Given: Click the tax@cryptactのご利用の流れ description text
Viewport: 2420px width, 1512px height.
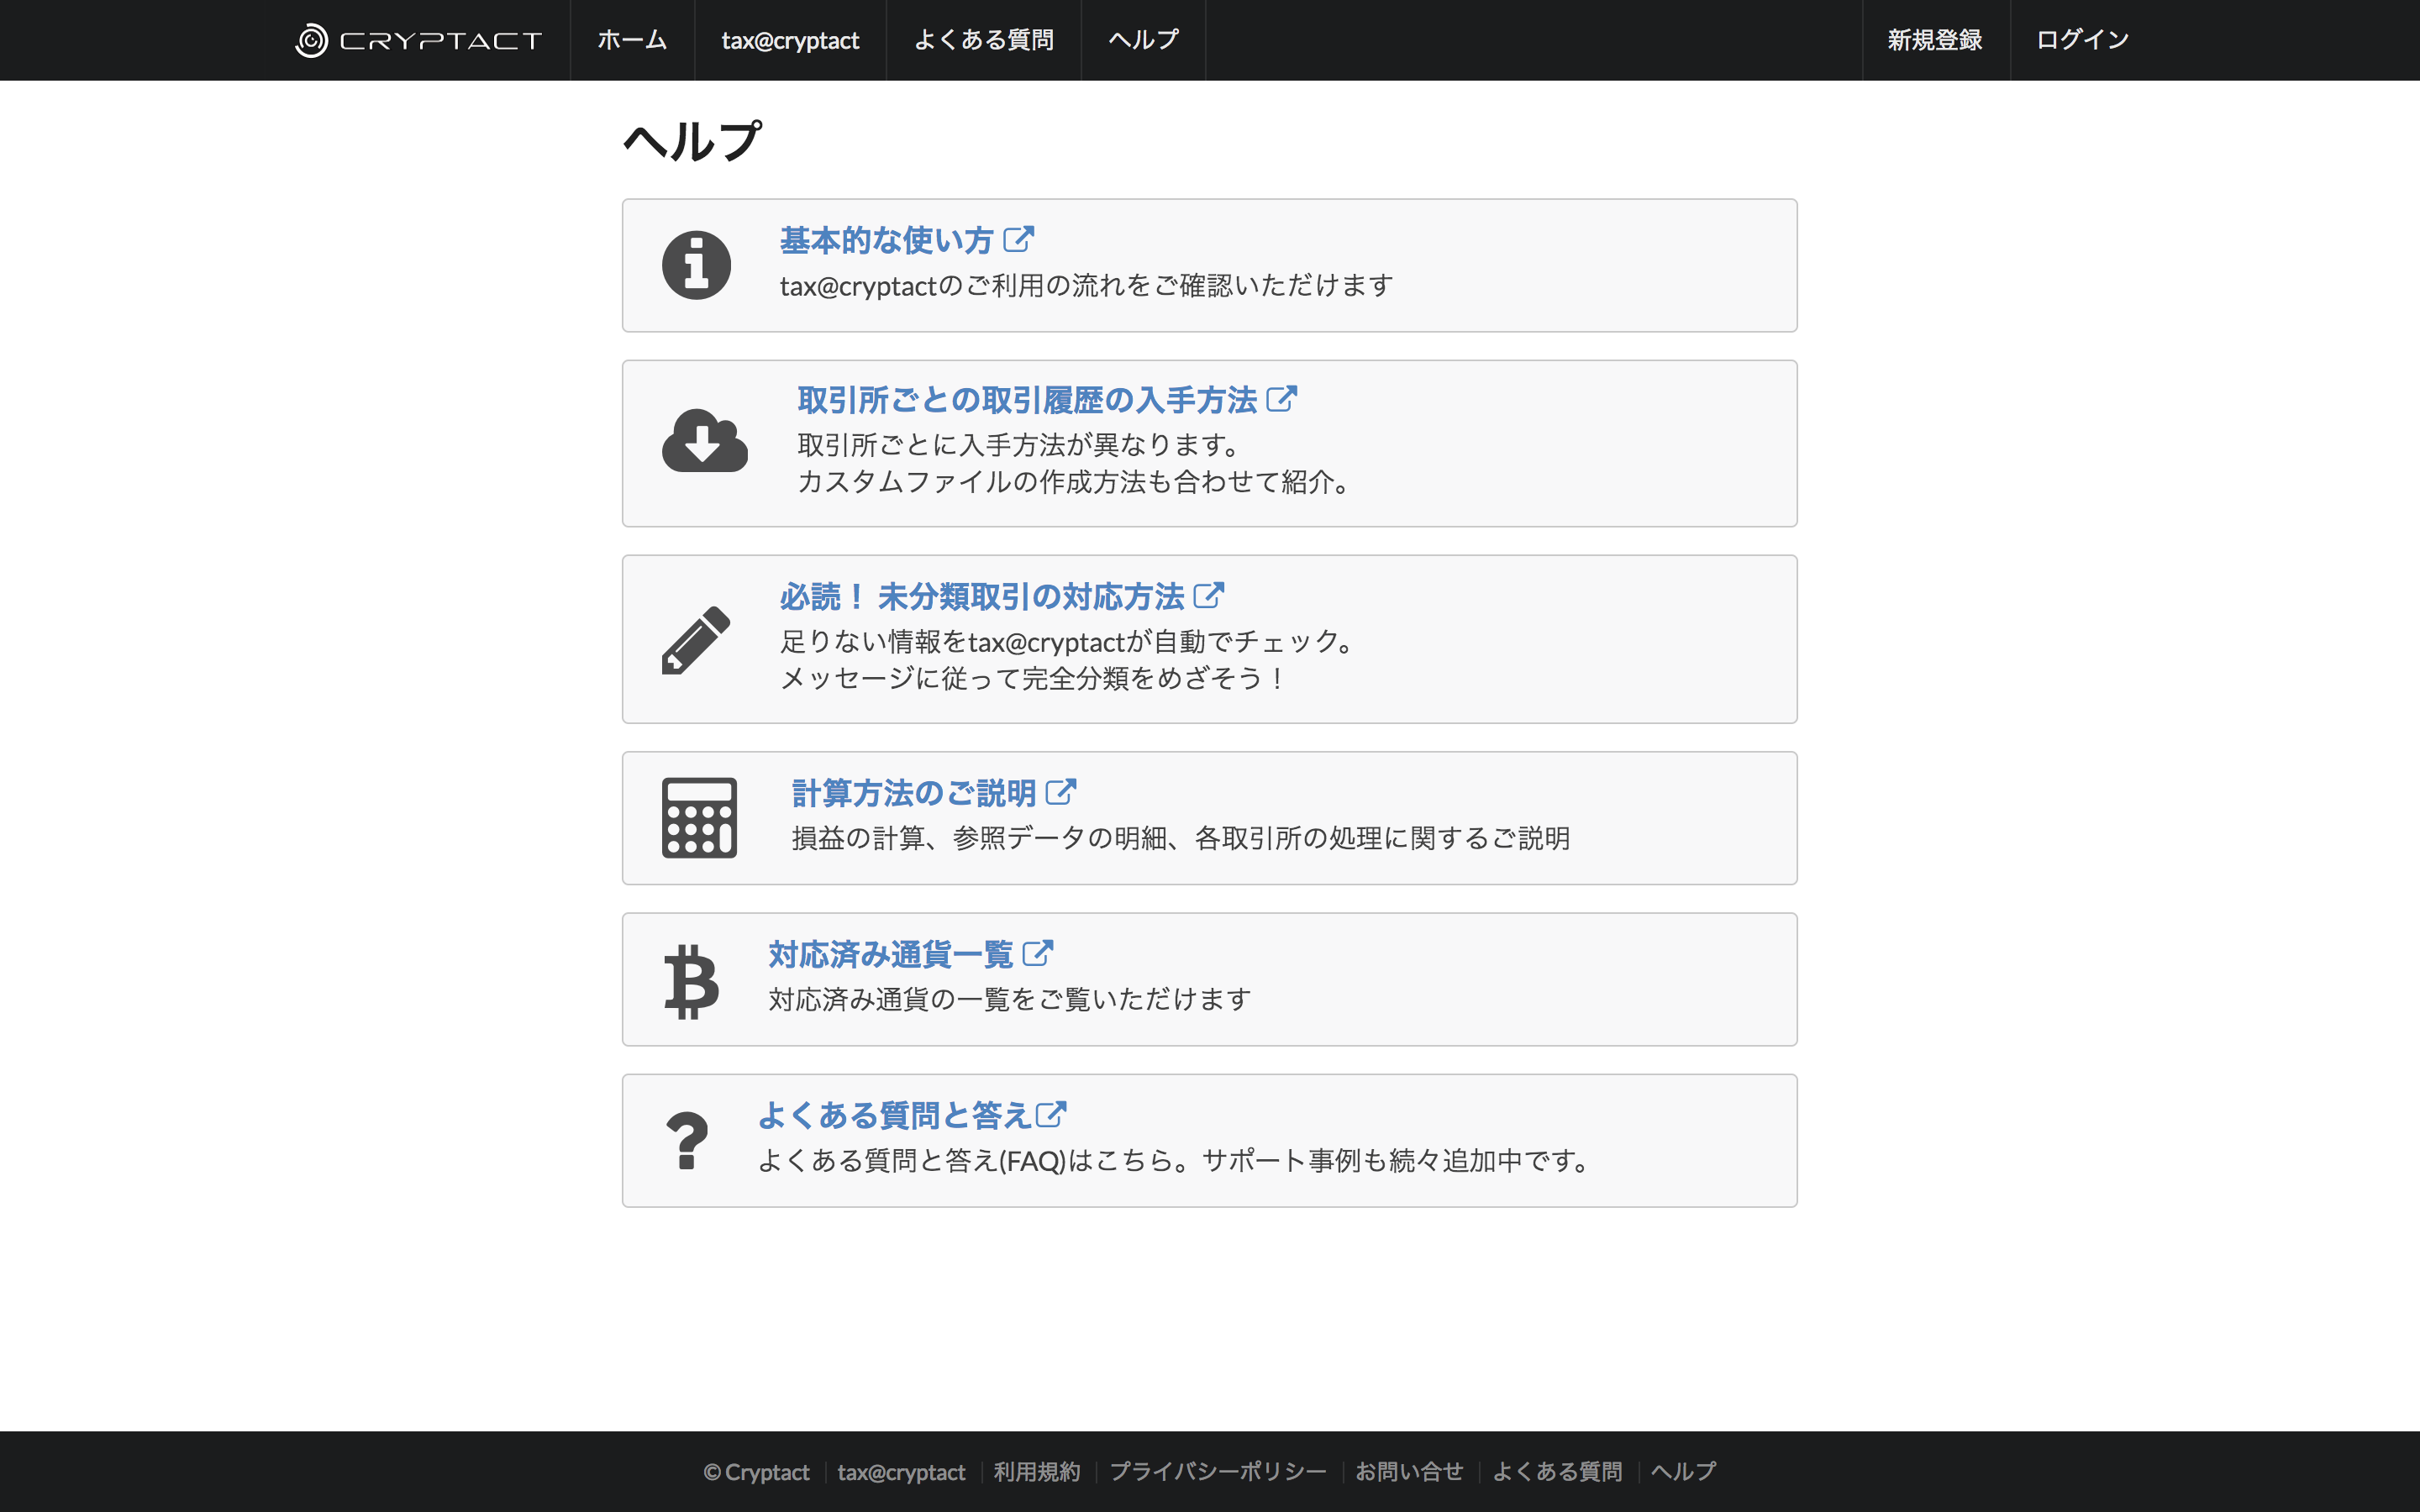Looking at the screenshot, I should pyautogui.click(x=1086, y=286).
